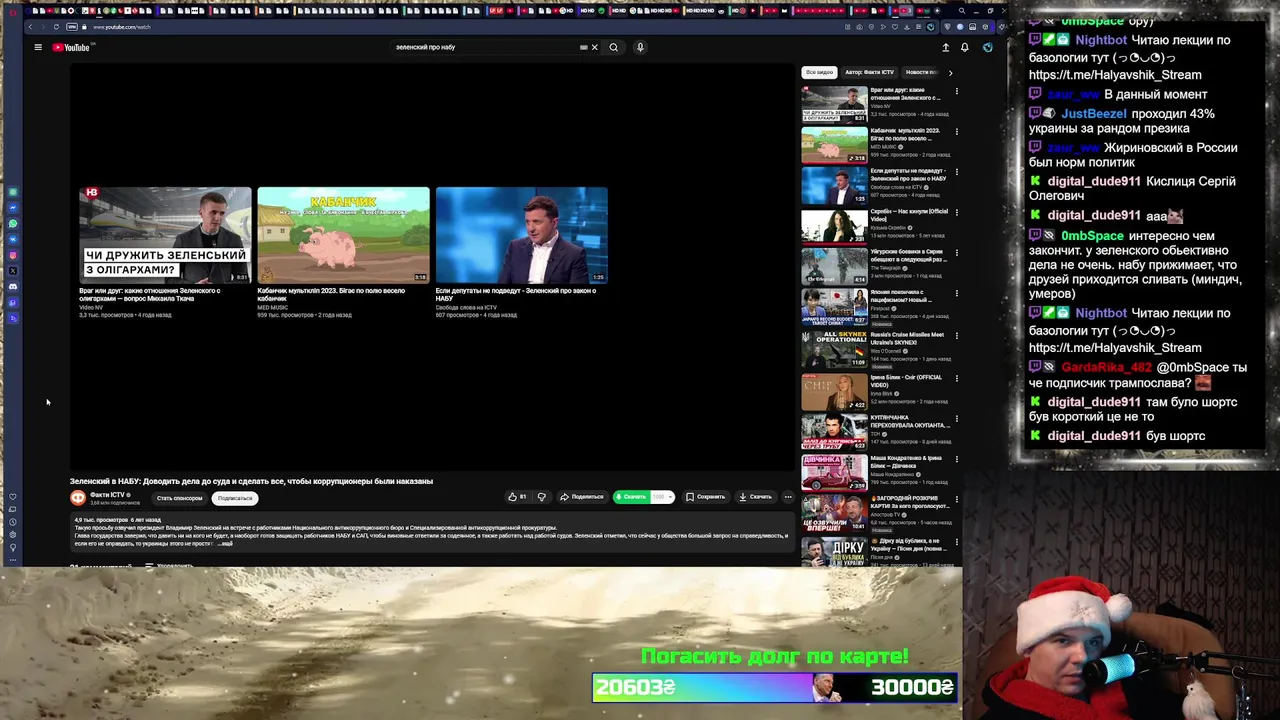Open the YouTube guide hamburger menu

click(x=38, y=47)
